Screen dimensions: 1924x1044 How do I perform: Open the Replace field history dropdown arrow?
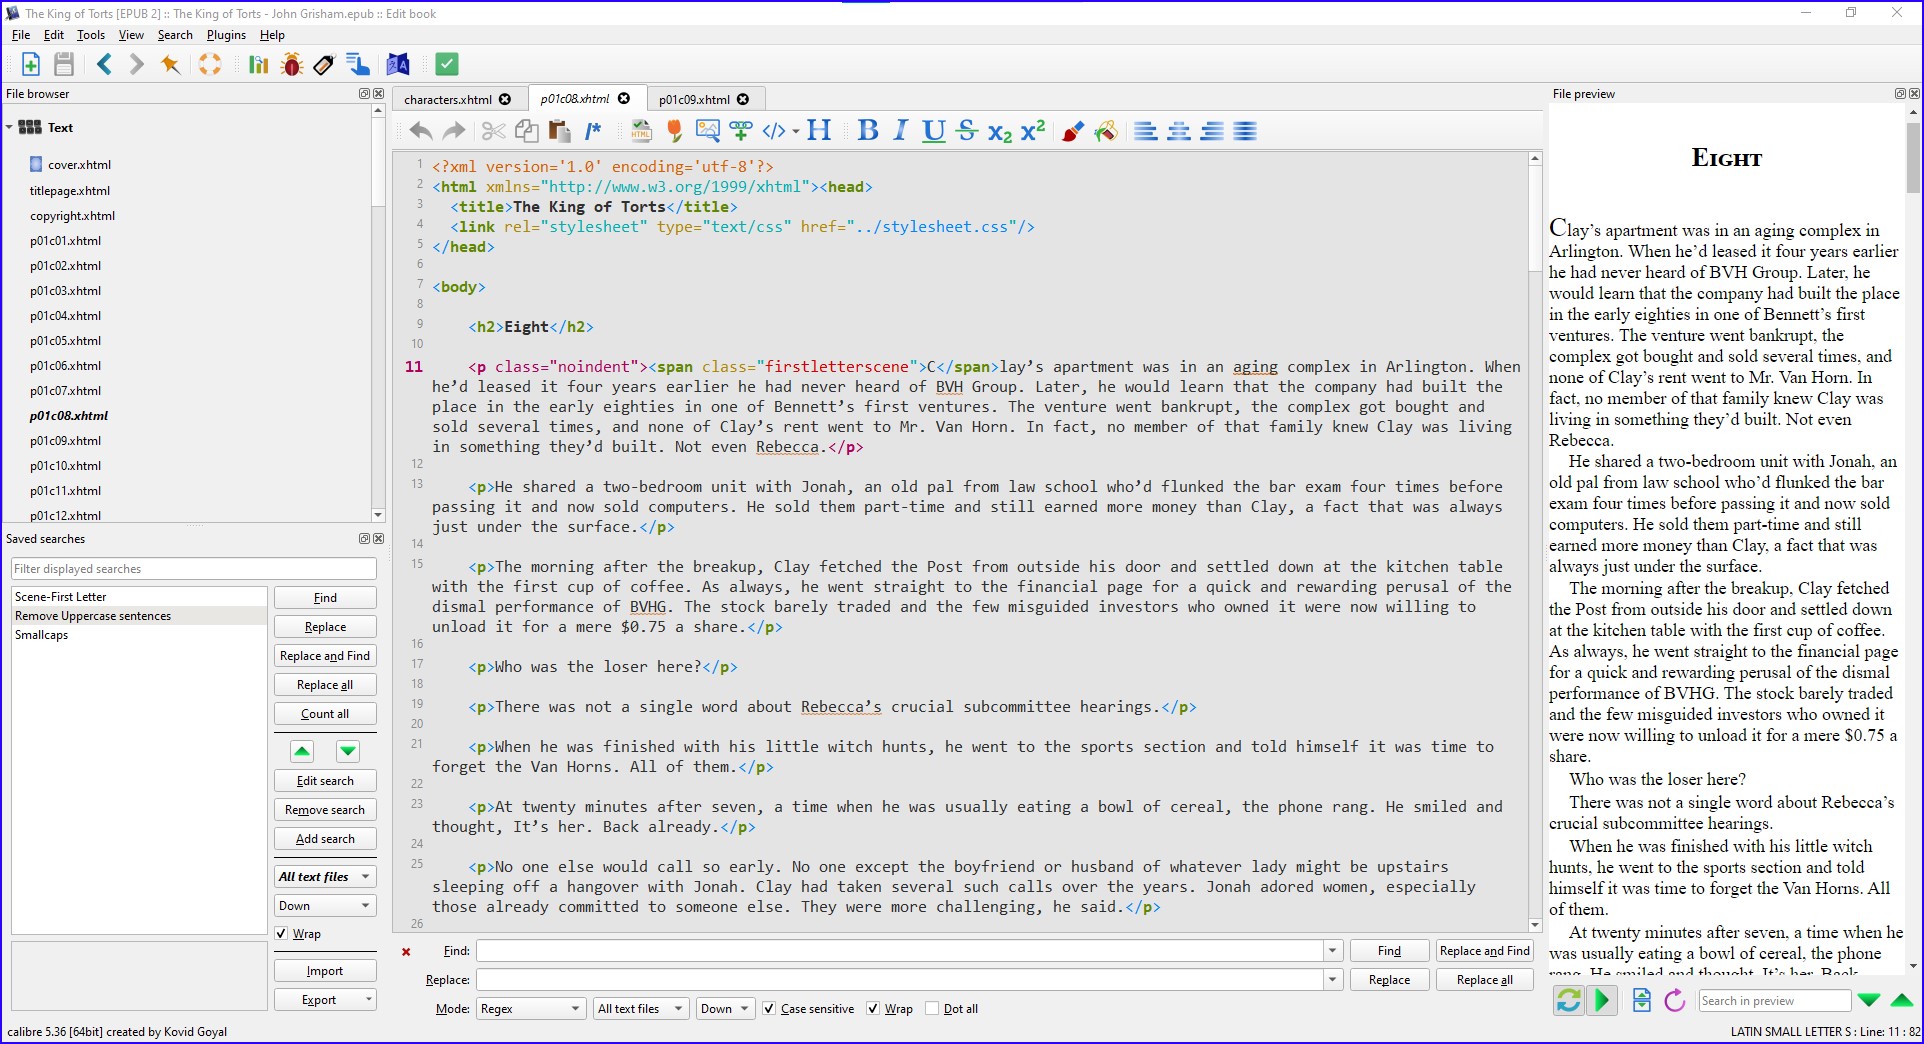pos(1332,980)
